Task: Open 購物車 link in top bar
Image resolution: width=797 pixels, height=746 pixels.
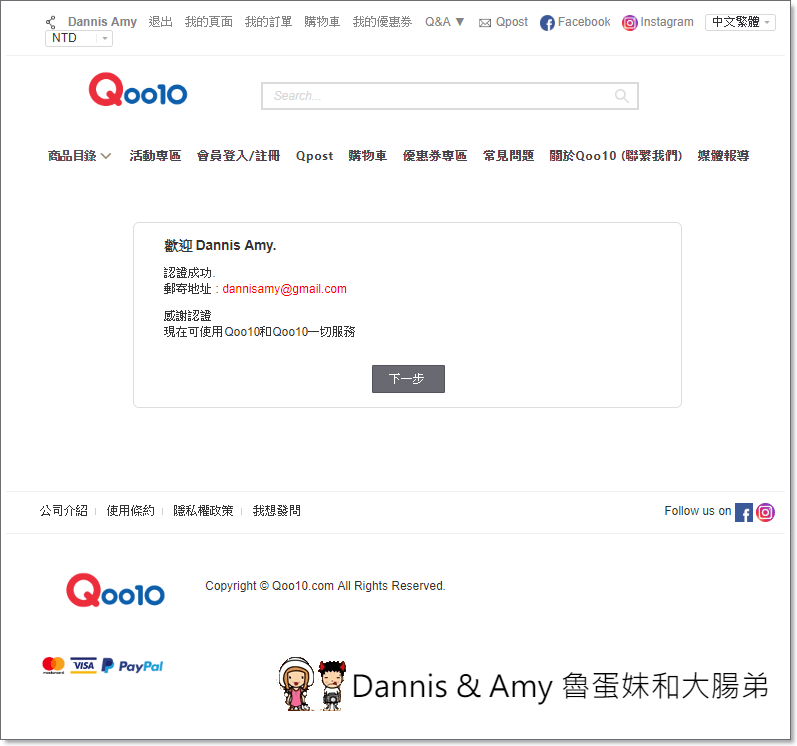Action: pos(322,22)
